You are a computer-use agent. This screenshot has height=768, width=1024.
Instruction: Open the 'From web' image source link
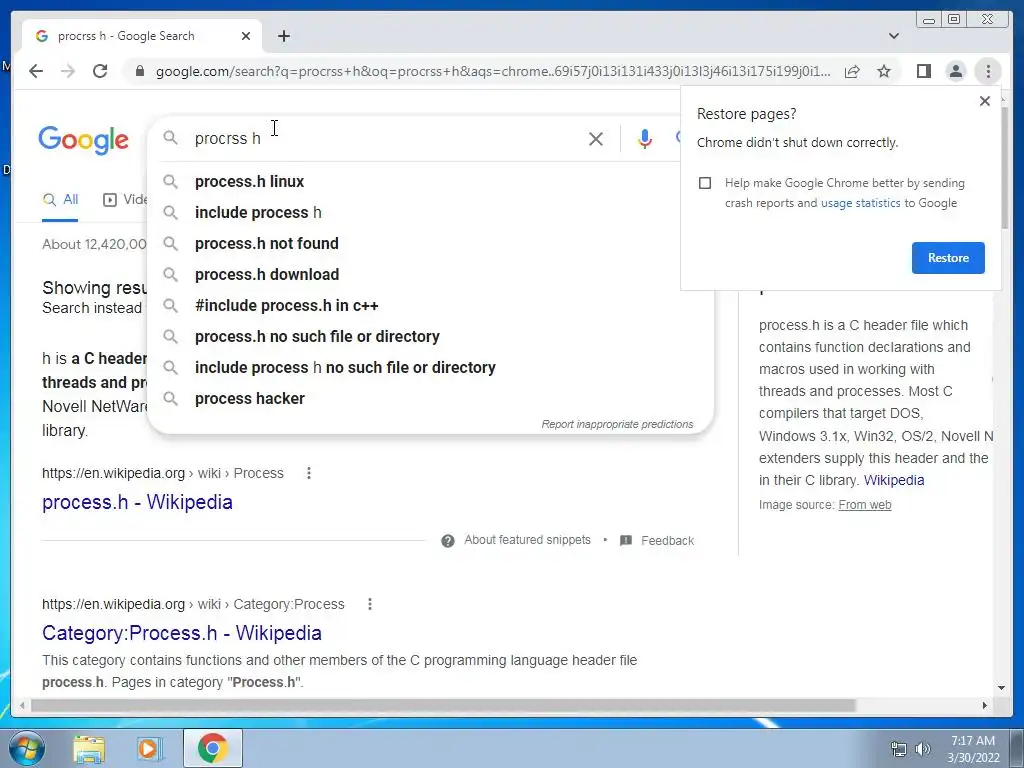point(865,505)
